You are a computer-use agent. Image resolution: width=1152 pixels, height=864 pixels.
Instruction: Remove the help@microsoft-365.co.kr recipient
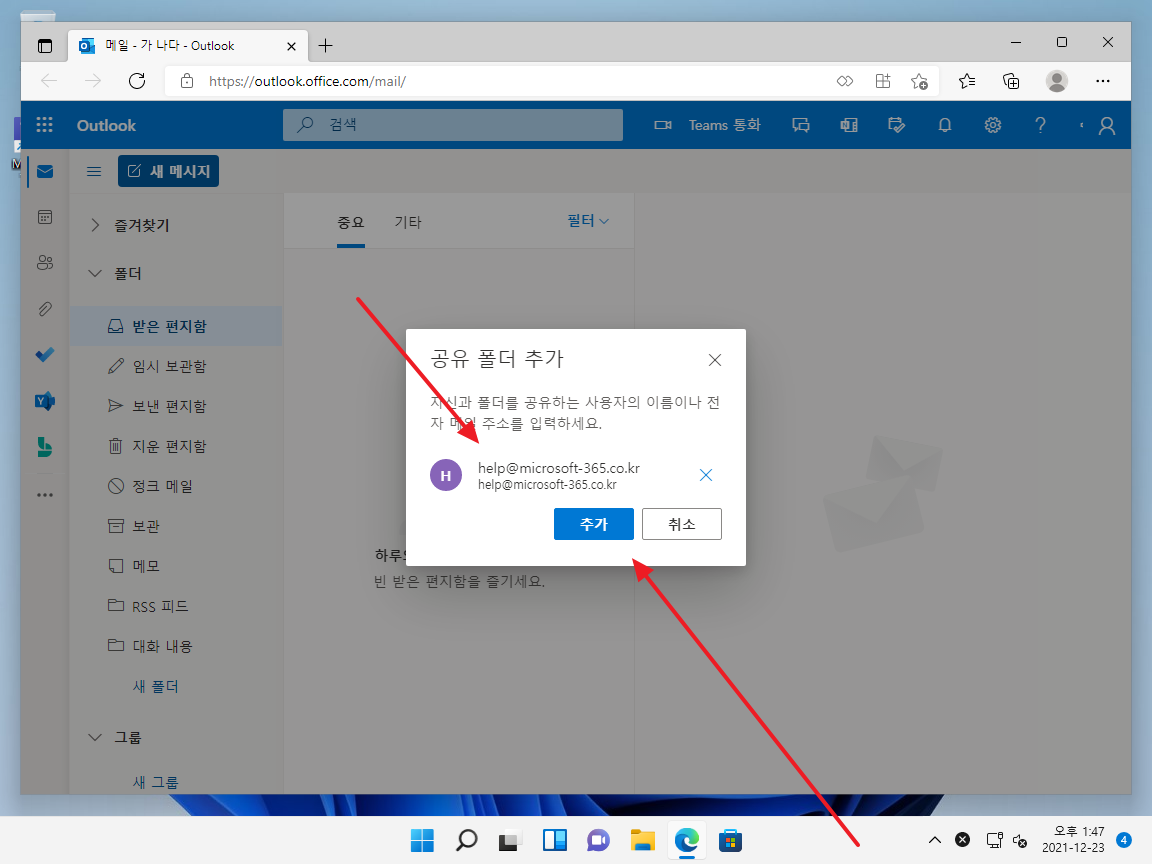click(x=706, y=475)
